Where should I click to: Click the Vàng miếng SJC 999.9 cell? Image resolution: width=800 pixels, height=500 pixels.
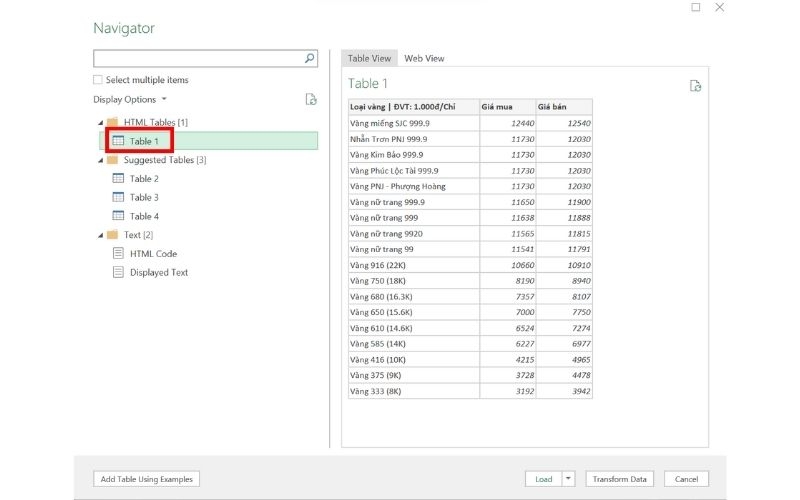[414, 123]
